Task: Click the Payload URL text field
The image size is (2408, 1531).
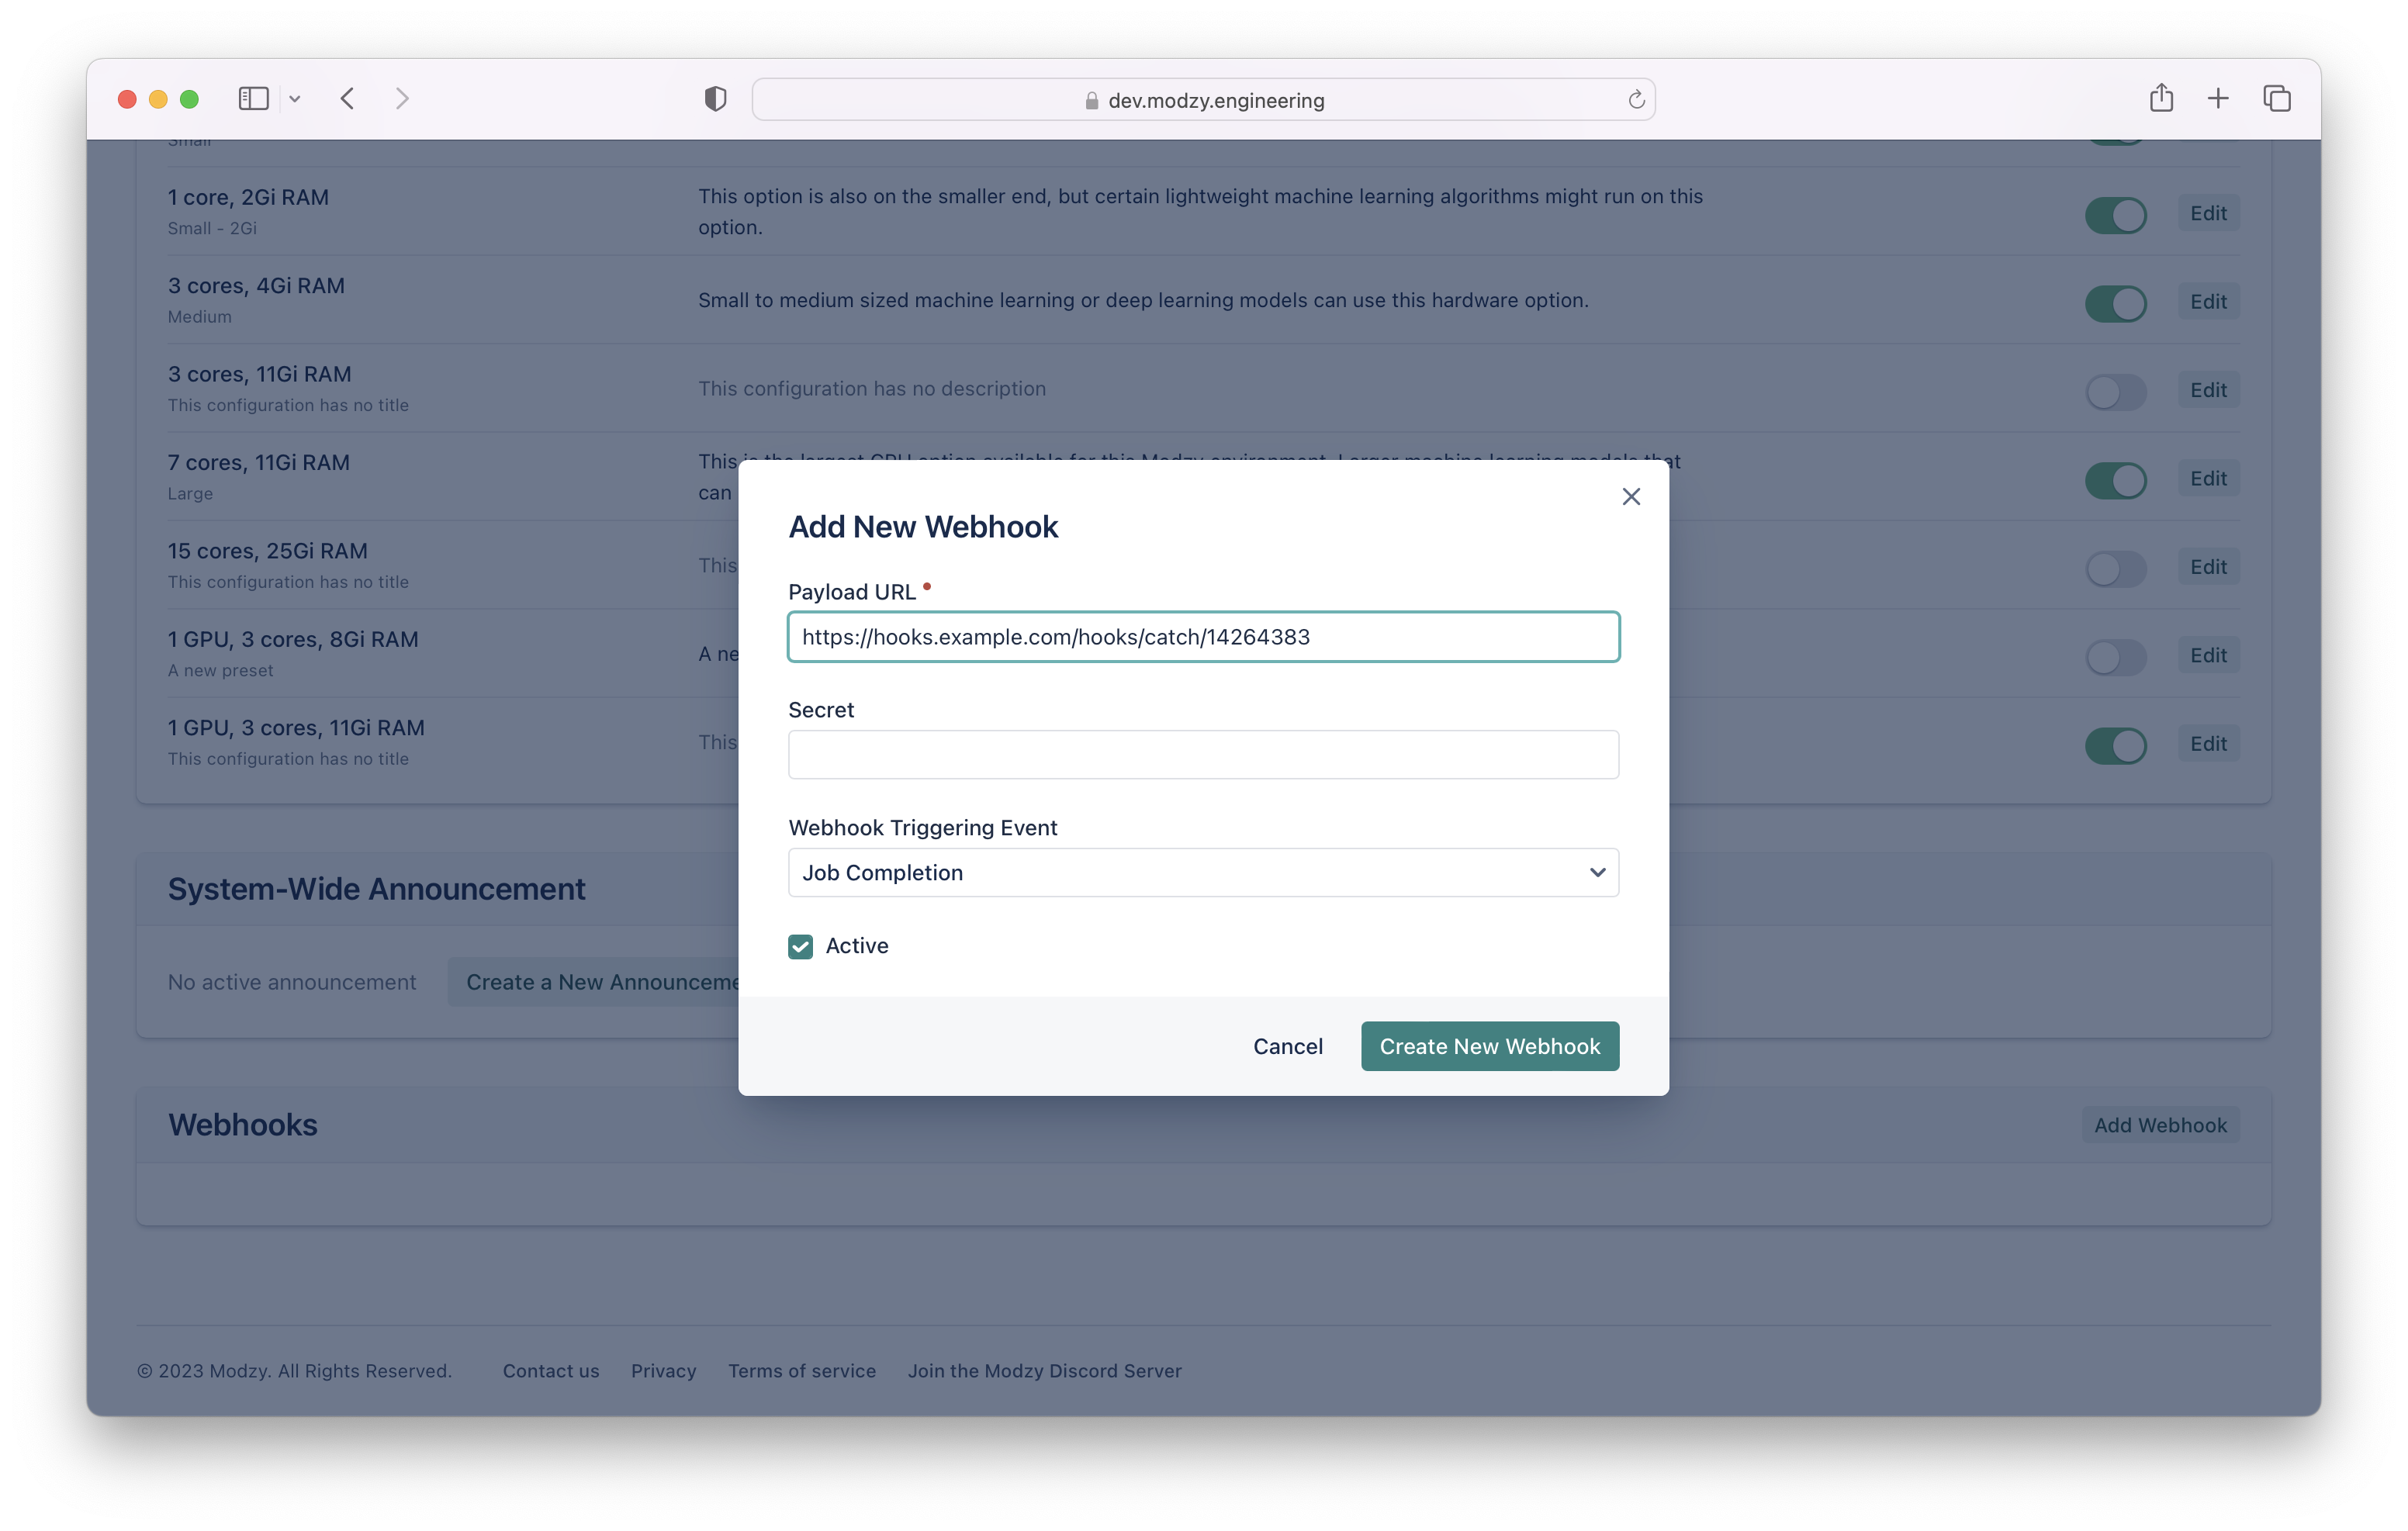Action: pos(1203,637)
